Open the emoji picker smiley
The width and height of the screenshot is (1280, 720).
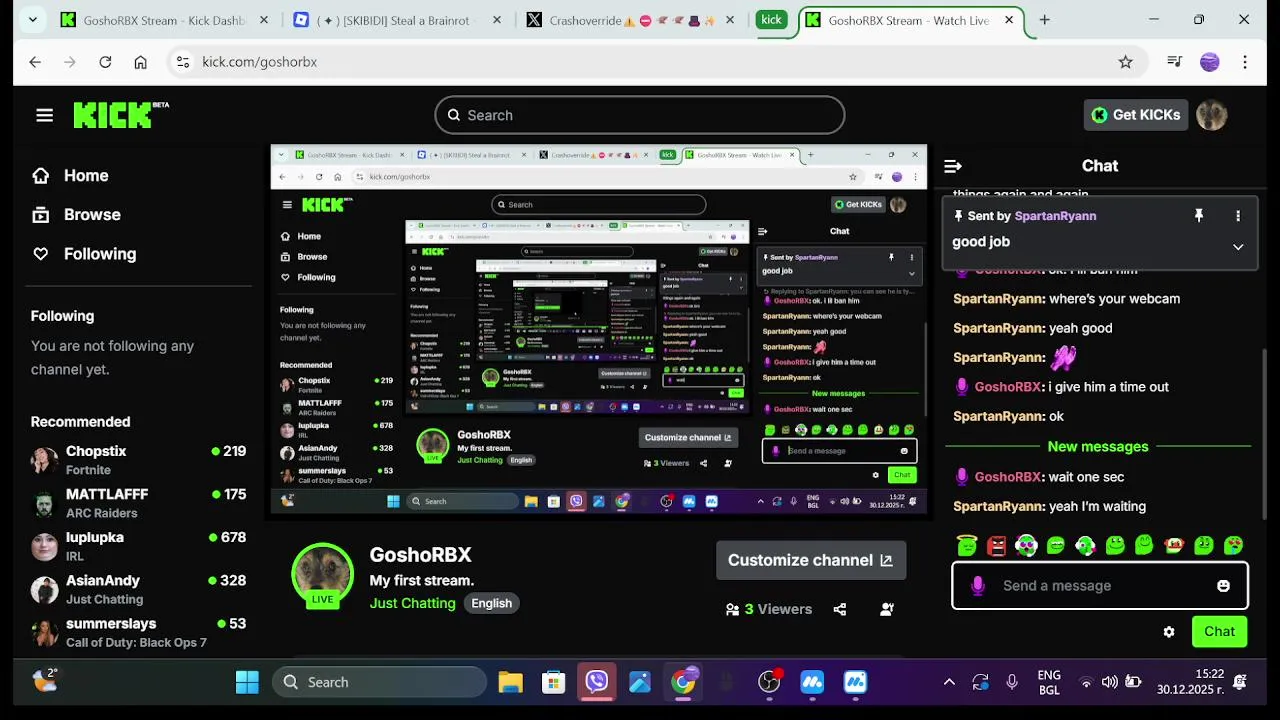click(1223, 586)
